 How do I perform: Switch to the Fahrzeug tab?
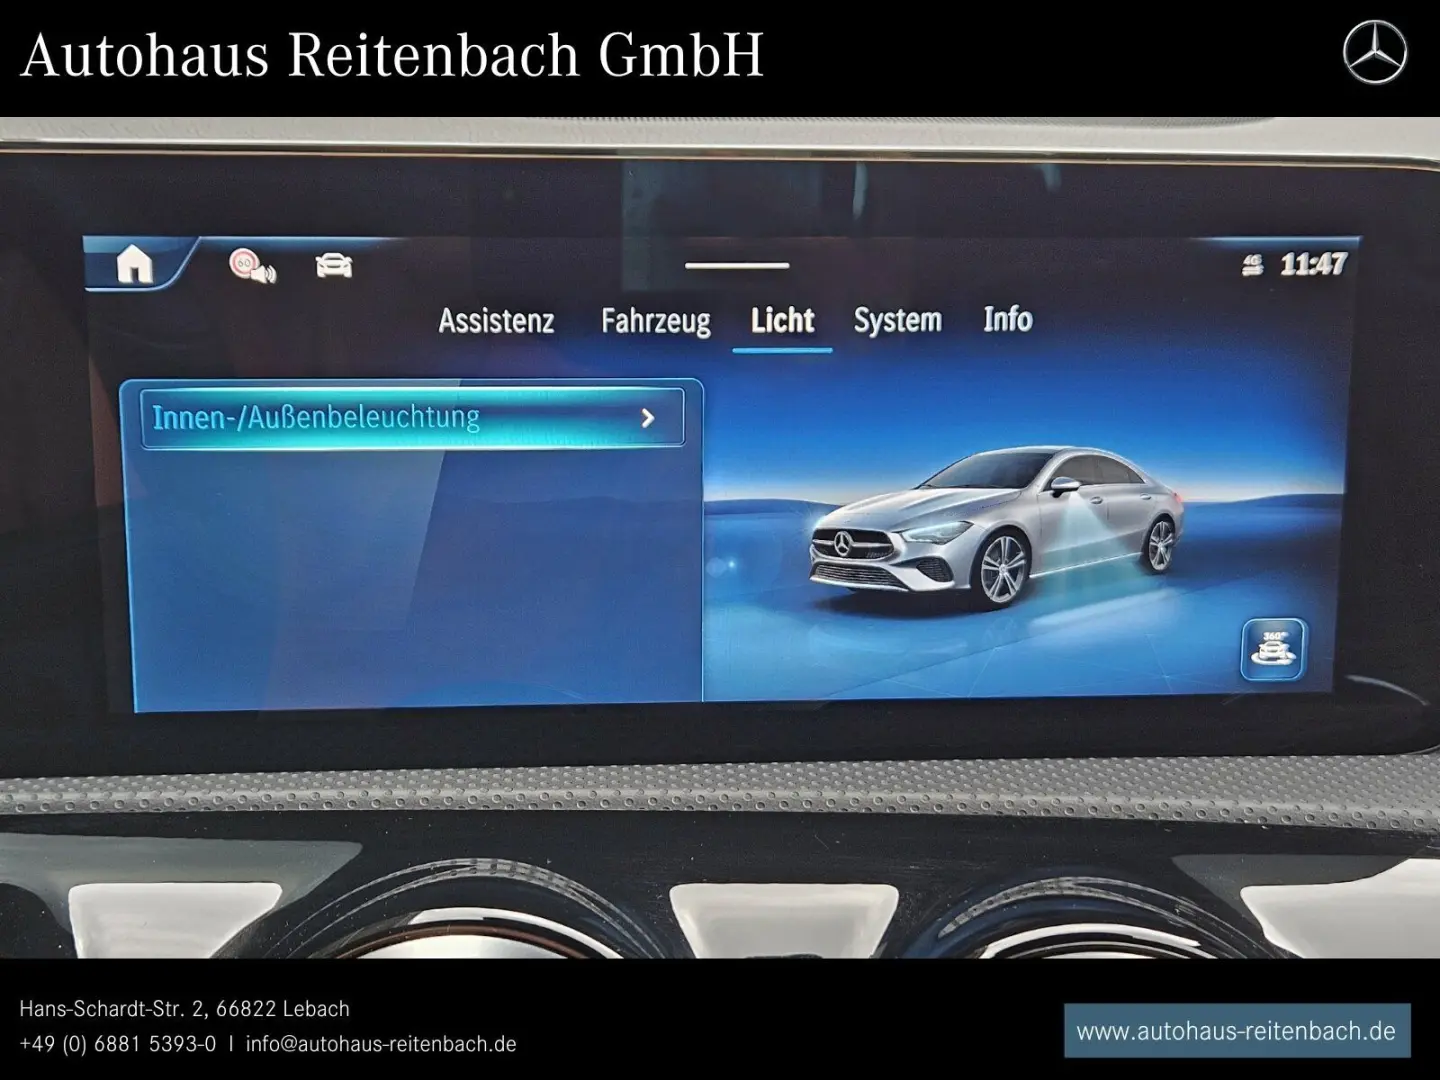coord(656,321)
